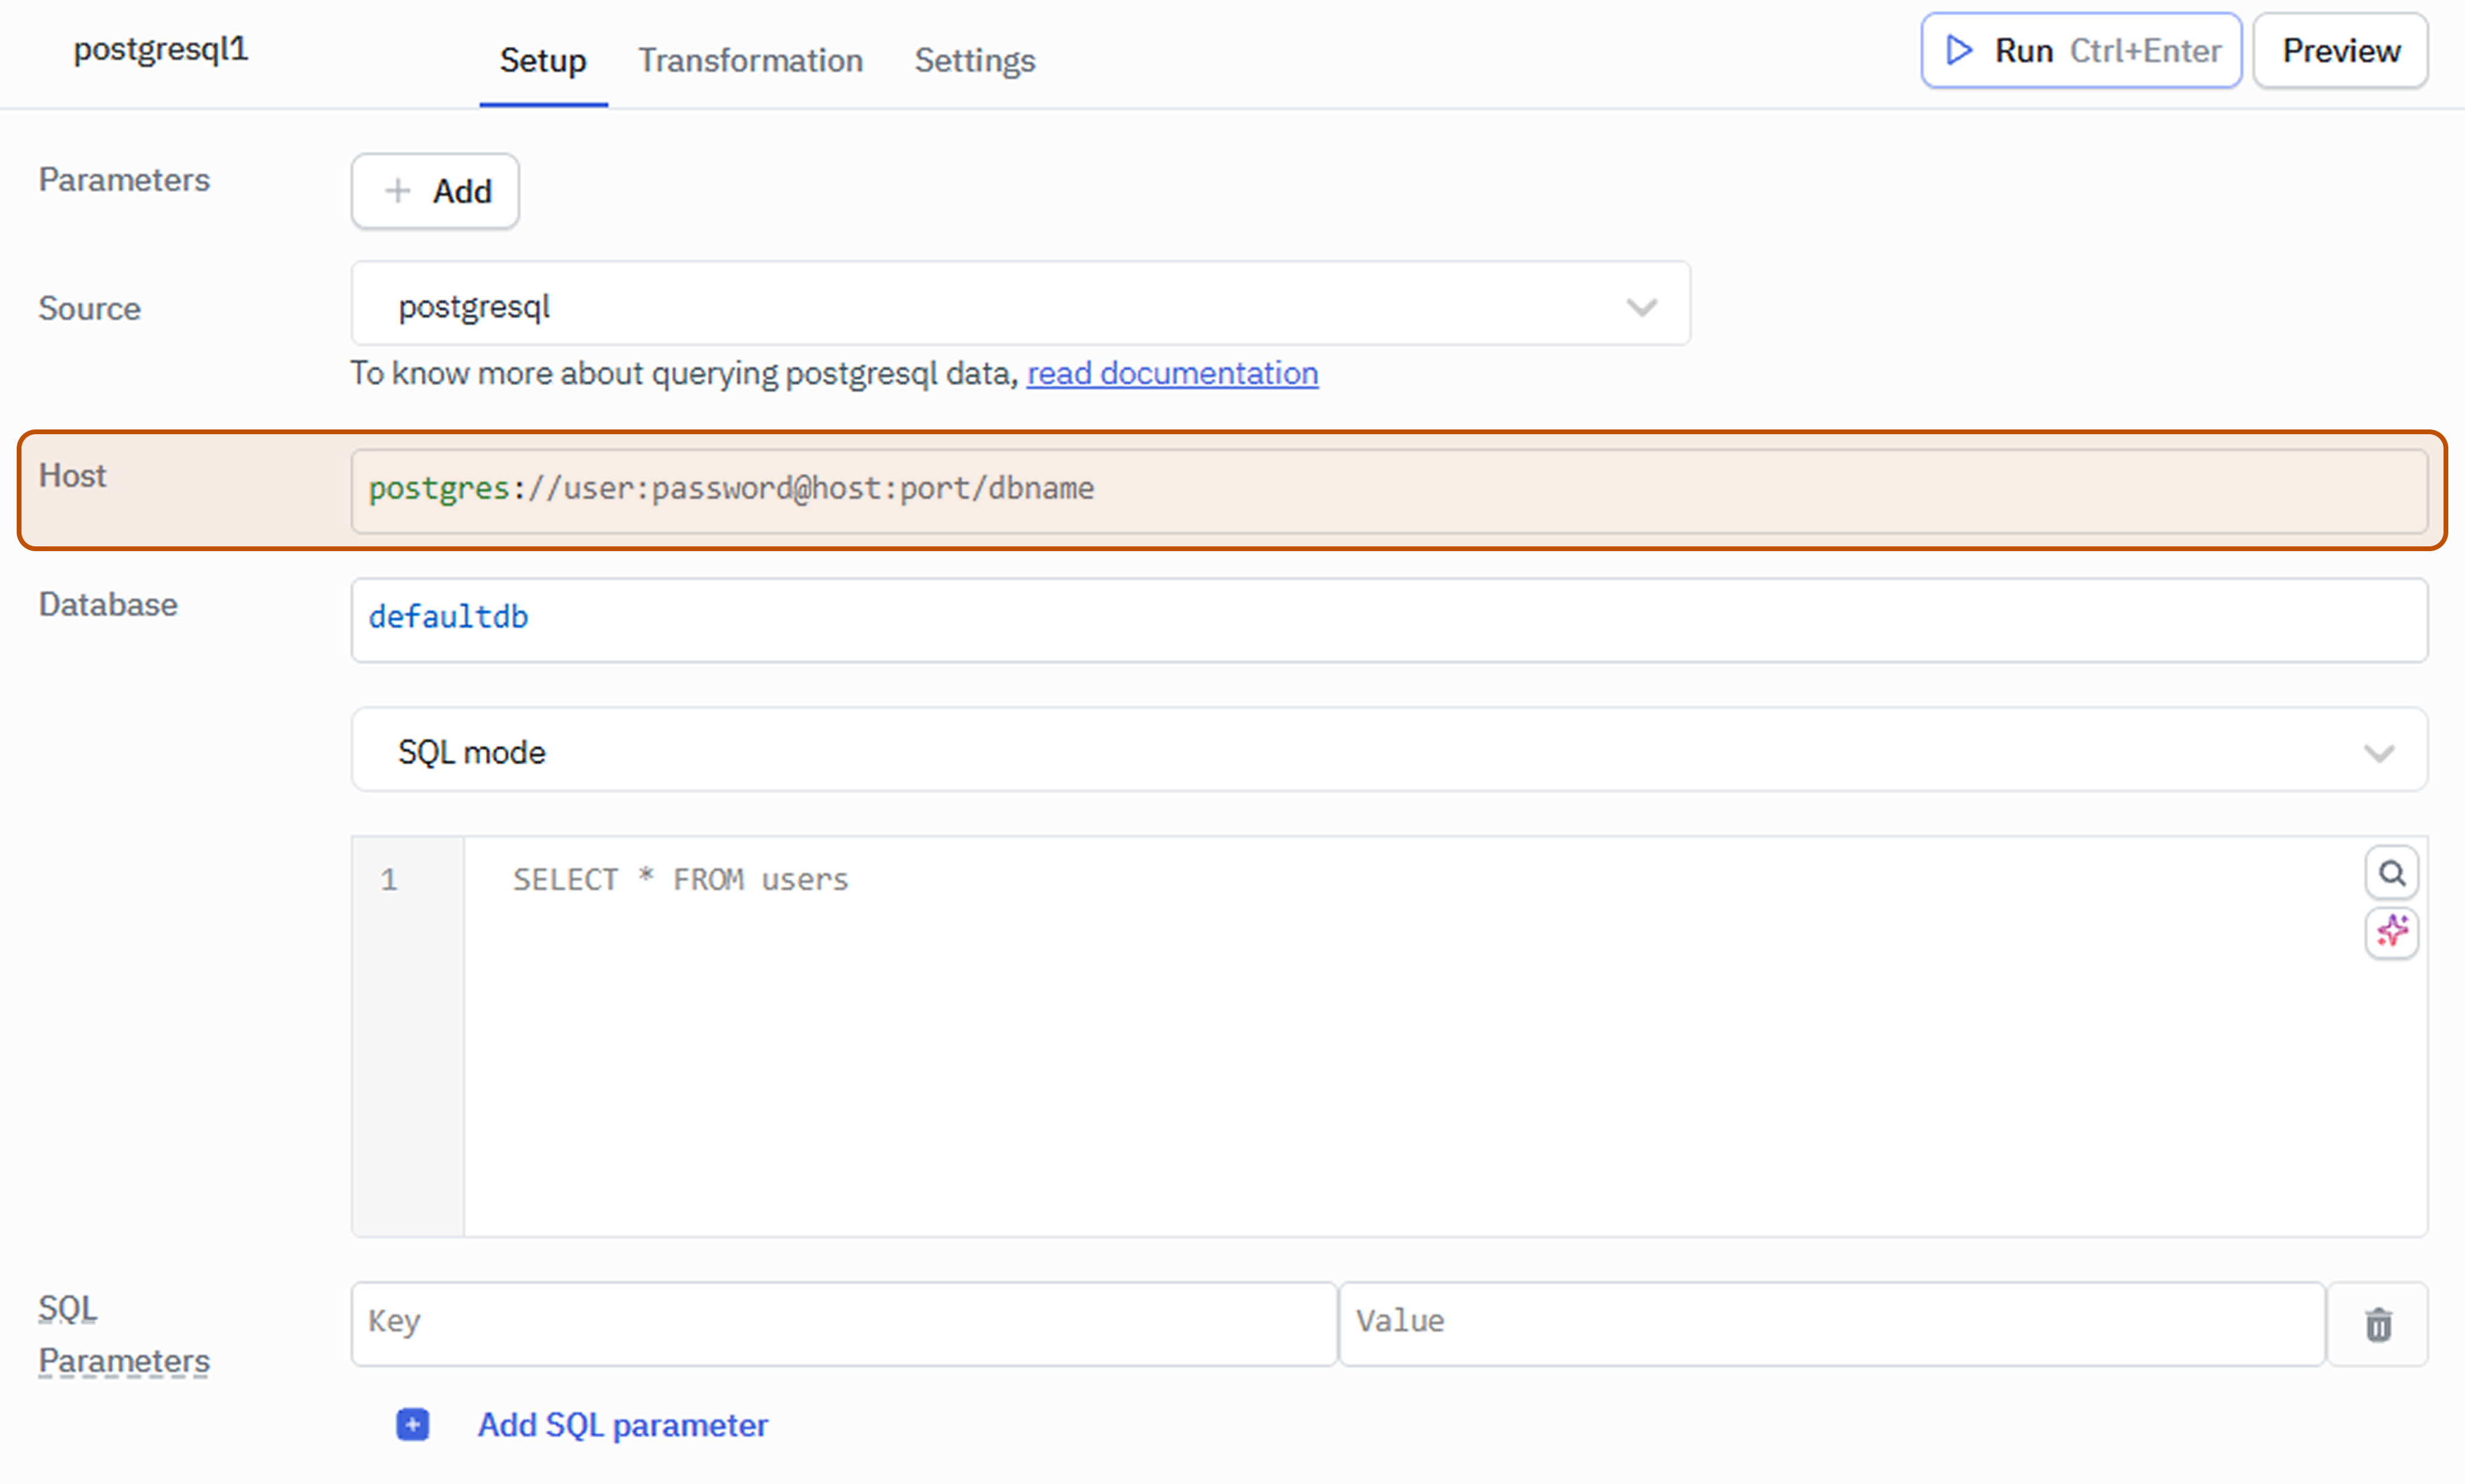Viewport: 2465px width, 1484px height.
Task: Click the magnifier search icon in SQL editor
Action: 2391,873
